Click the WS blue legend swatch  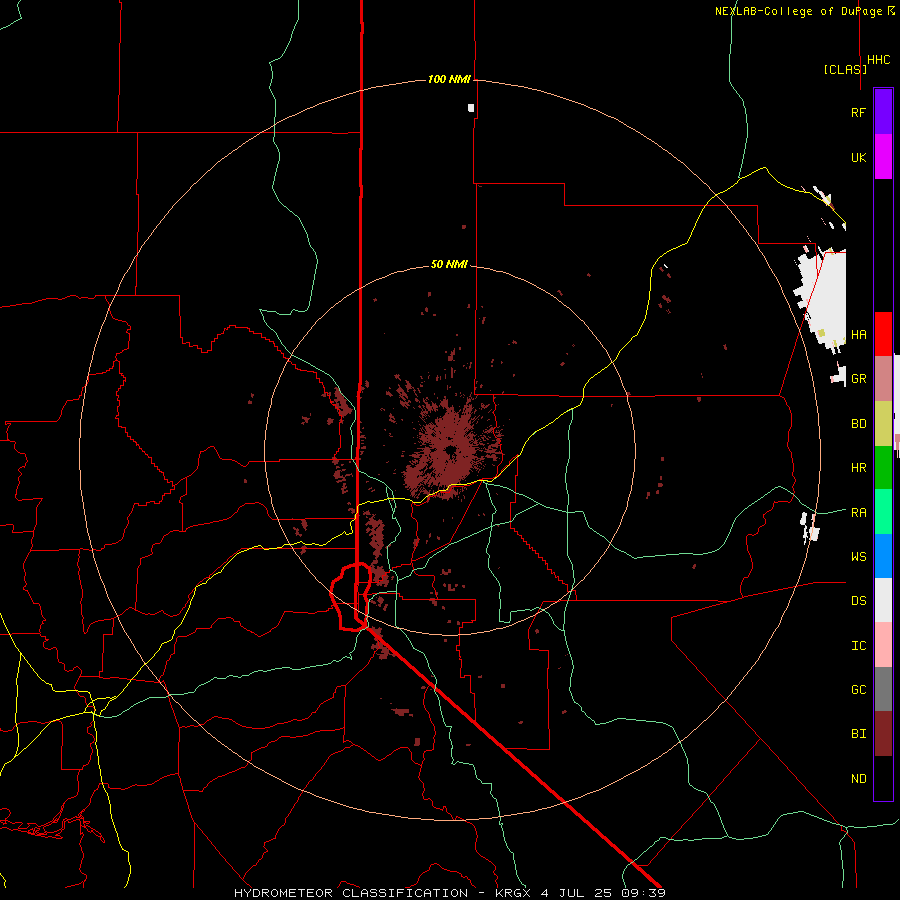point(883,556)
